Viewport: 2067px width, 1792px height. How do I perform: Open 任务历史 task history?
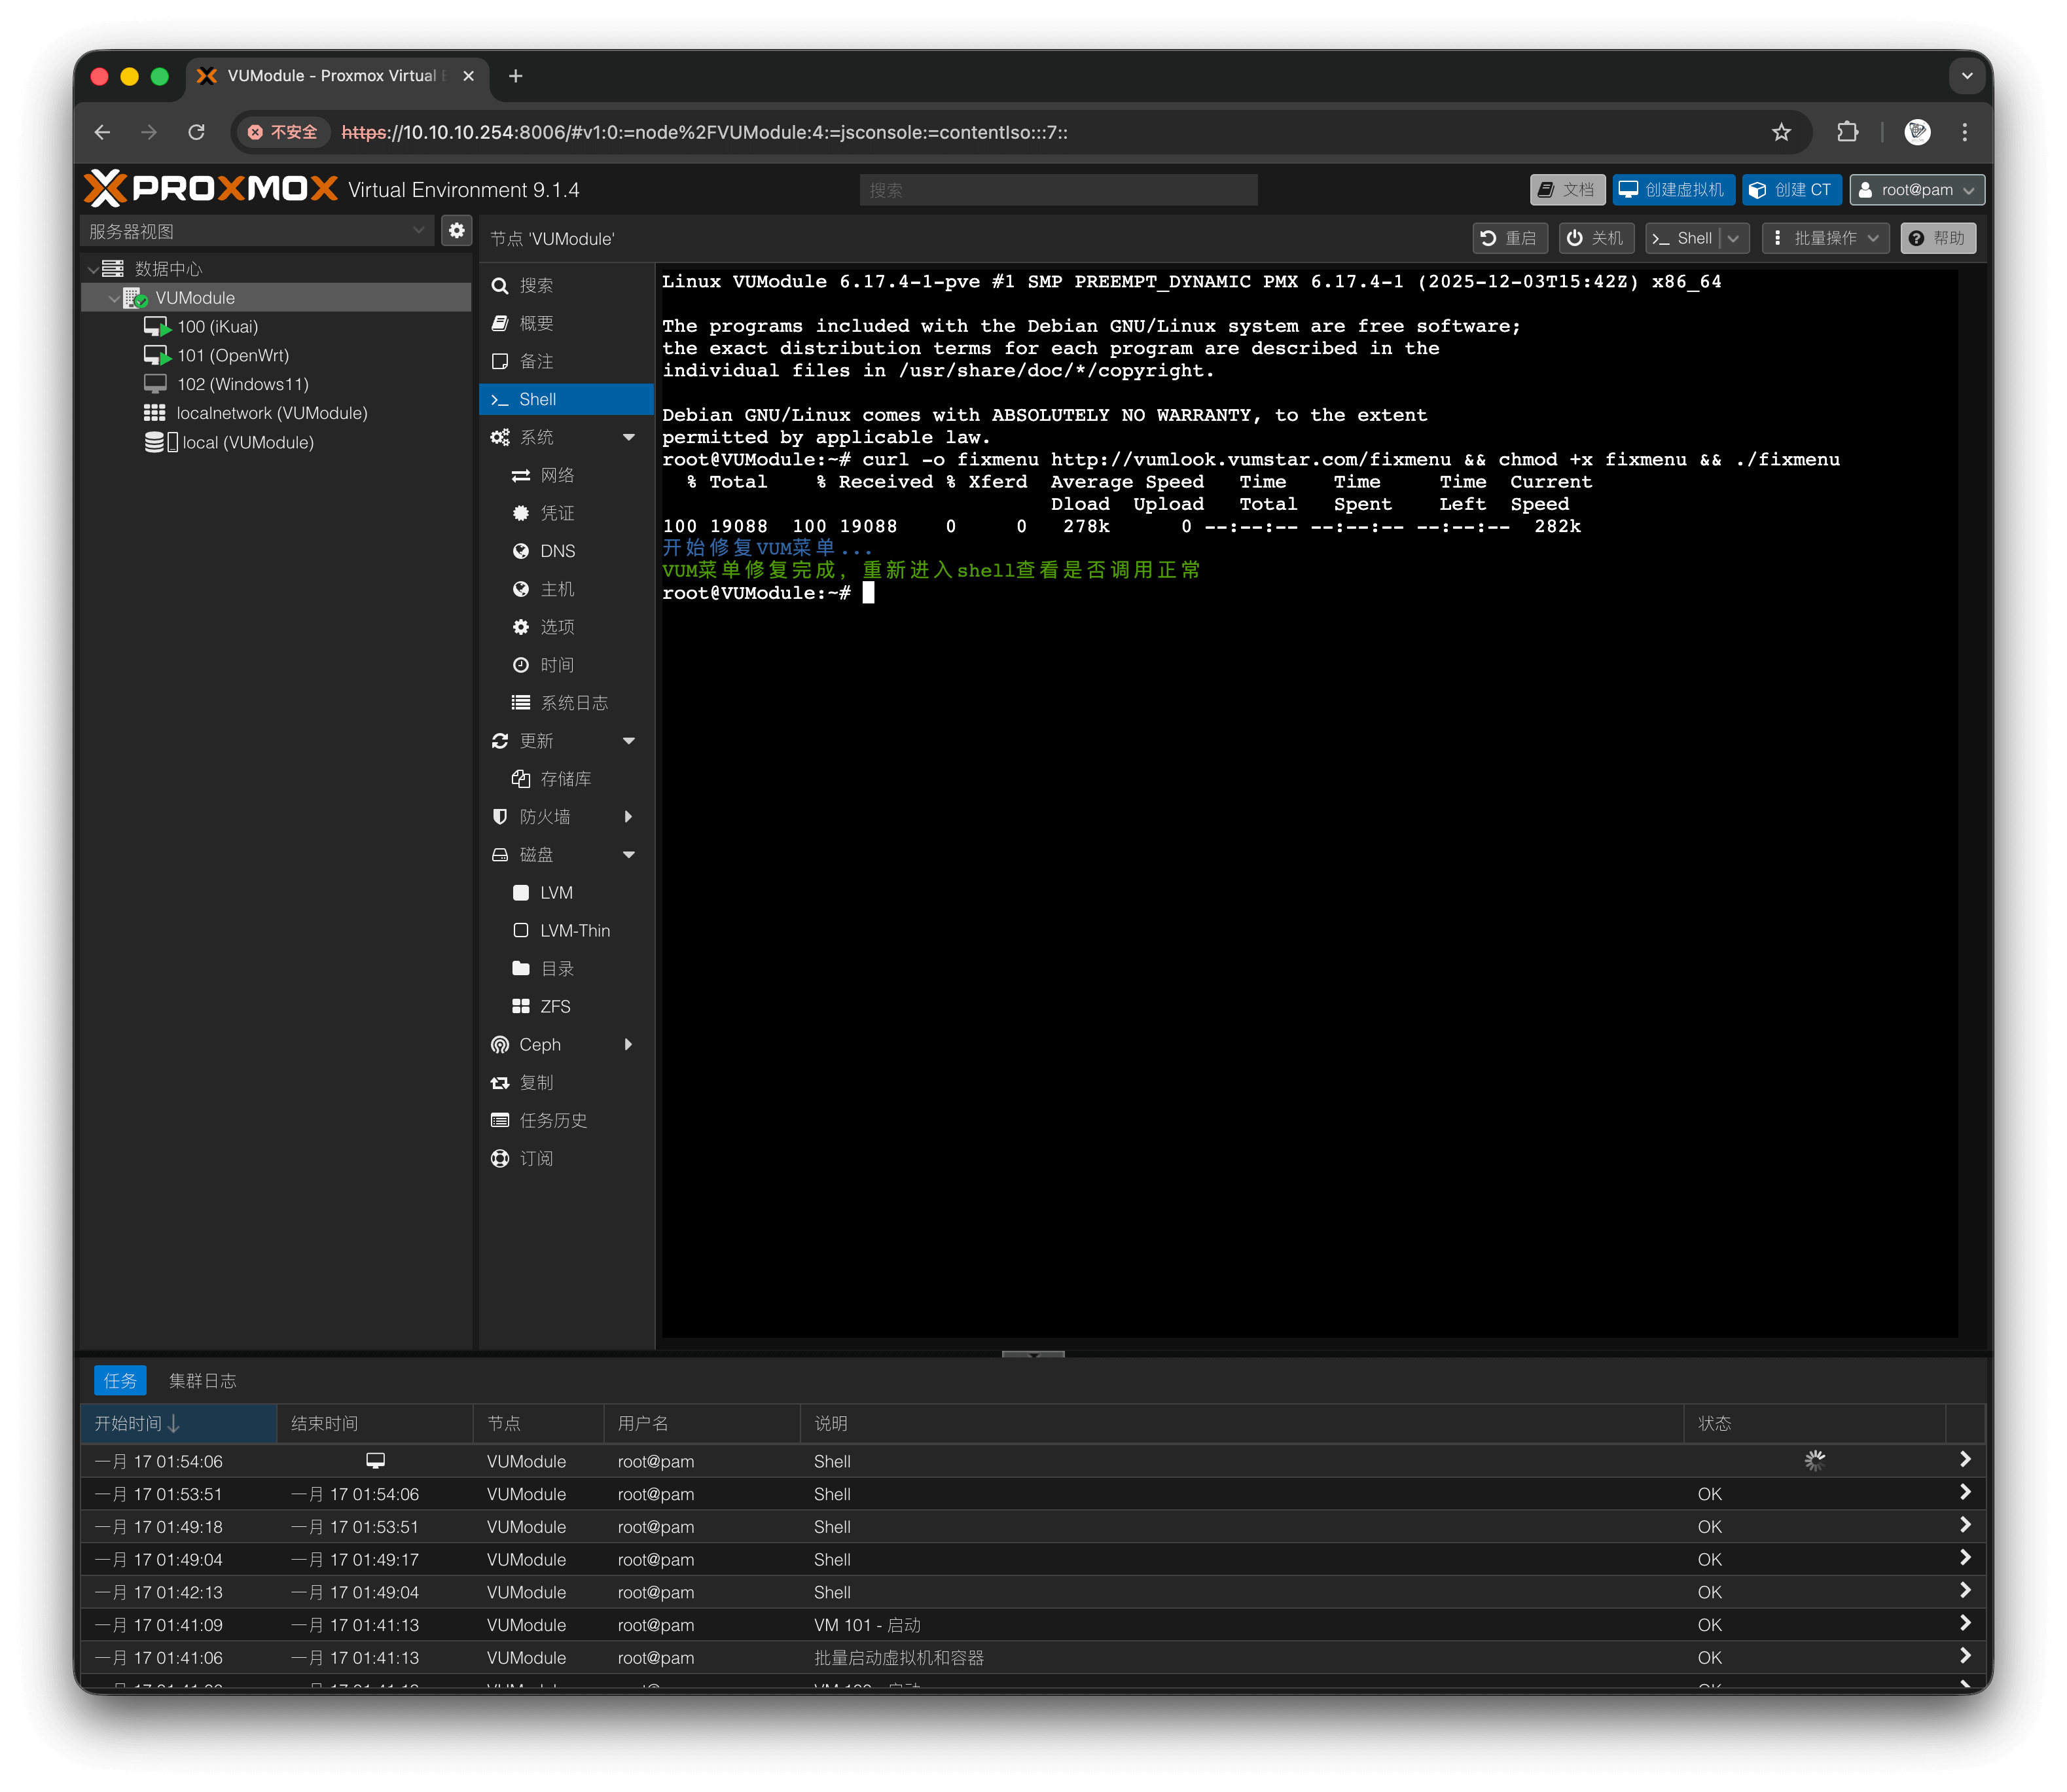coord(552,1121)
